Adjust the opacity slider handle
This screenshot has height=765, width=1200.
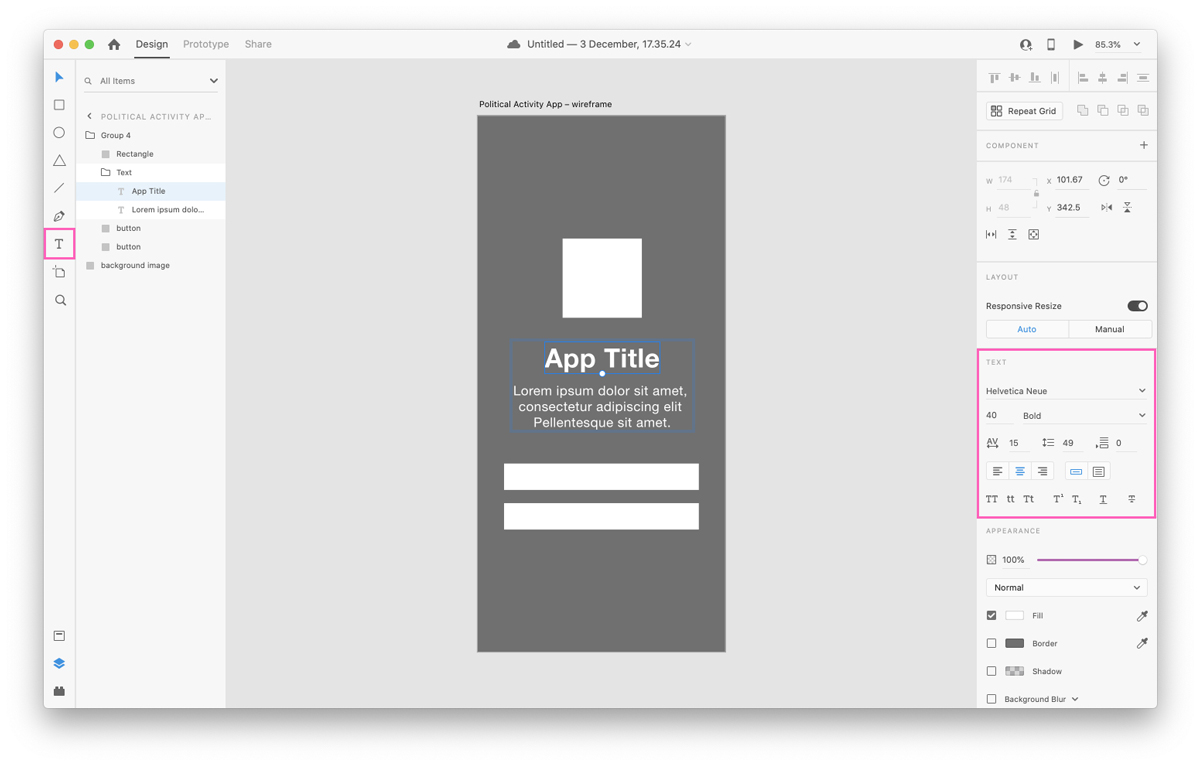pyautogui.click(x=1142, y=560)
